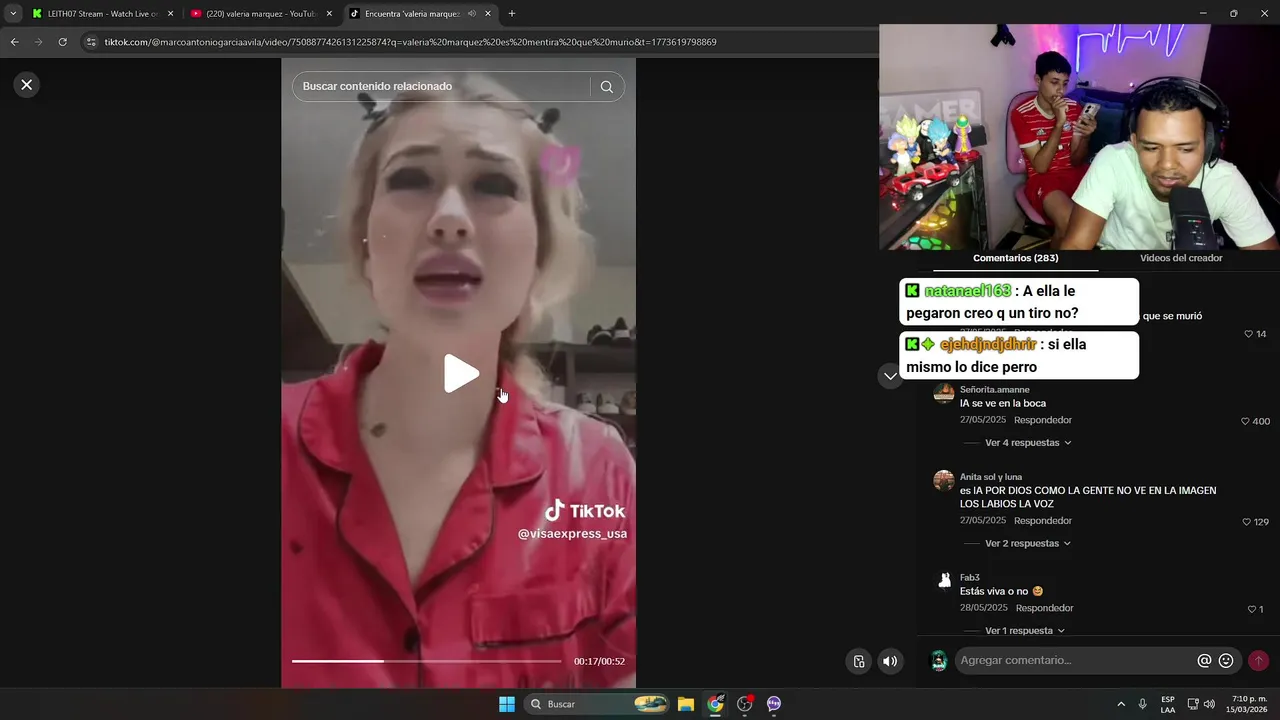
Task: Click the natanael163 username in chat overlay
Action: (x=967, y=291)
